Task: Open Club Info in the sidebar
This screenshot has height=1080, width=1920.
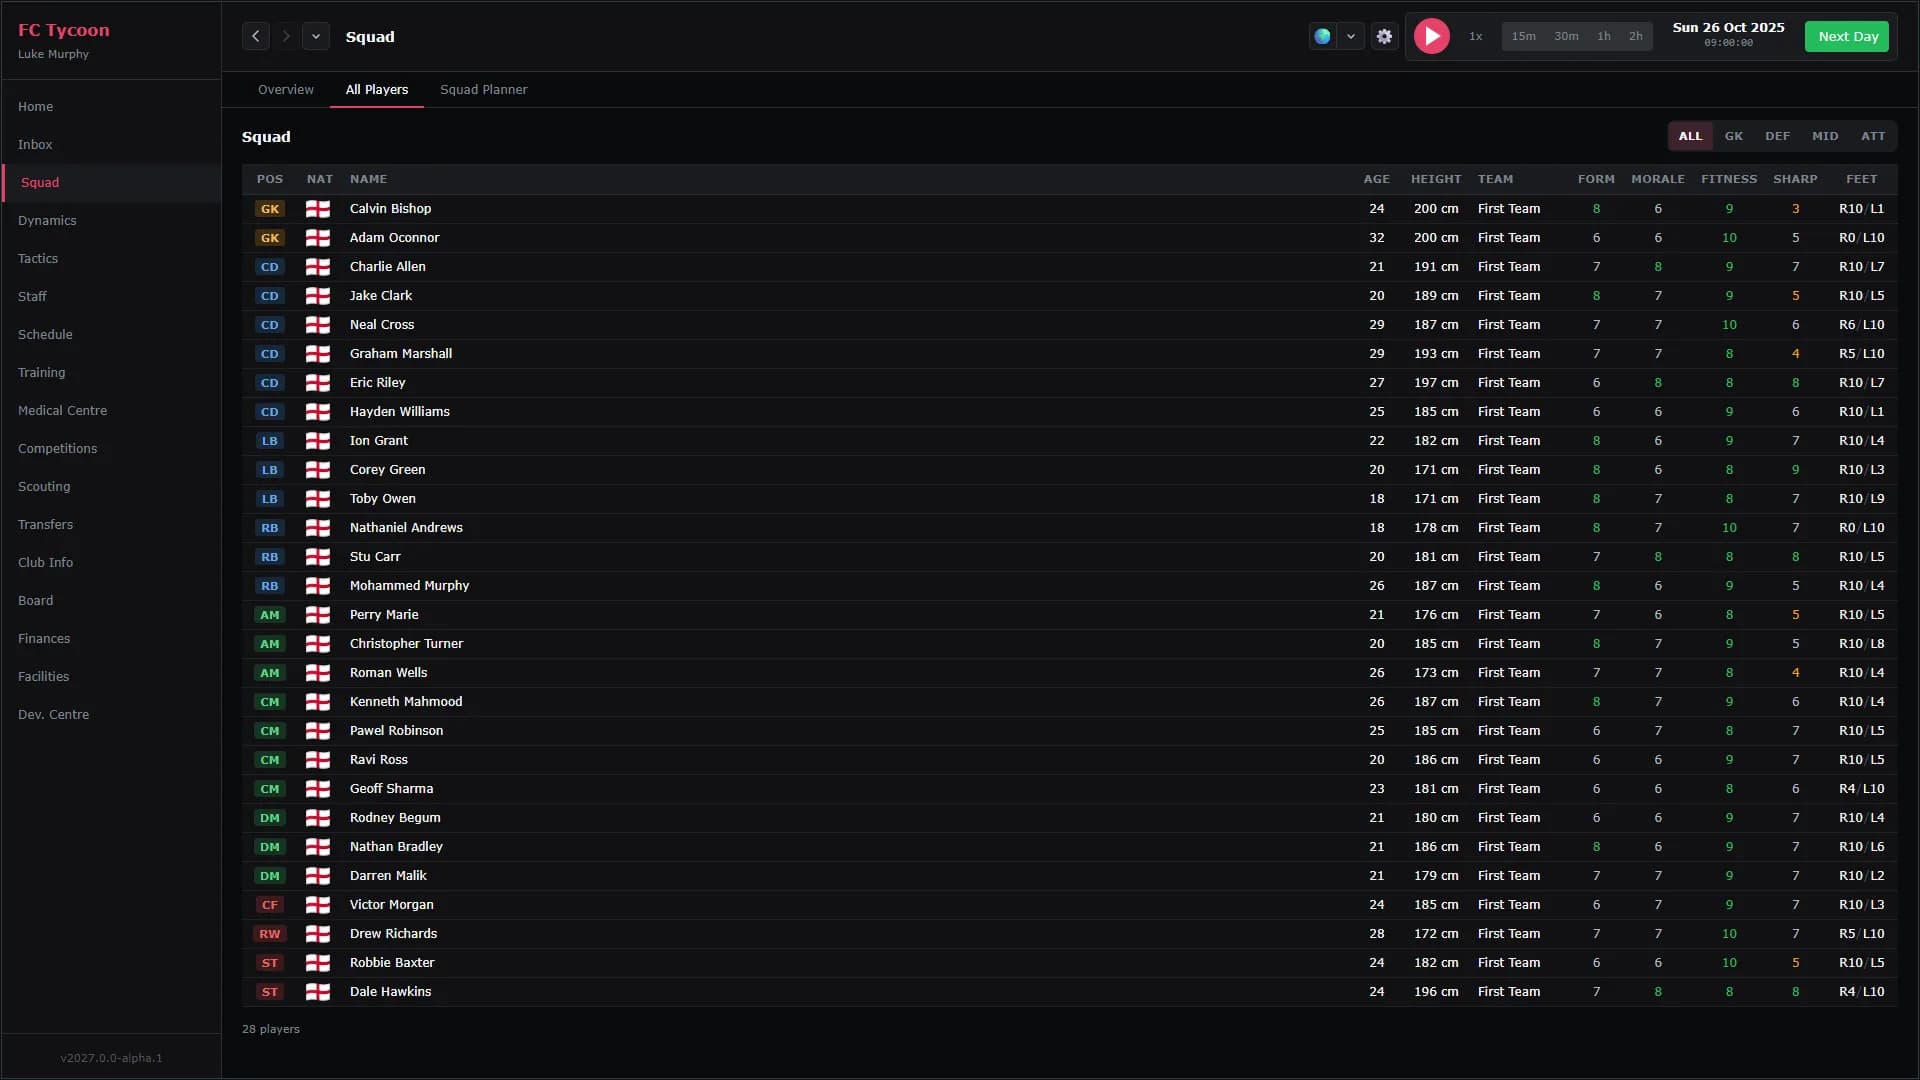Action: point(111,563)
